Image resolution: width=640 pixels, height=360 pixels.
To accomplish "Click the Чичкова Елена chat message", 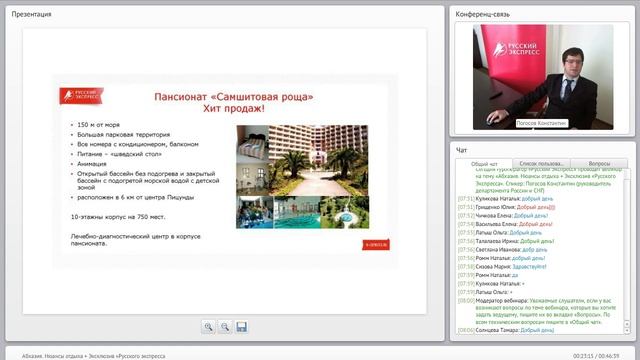I will pos(503,216).
